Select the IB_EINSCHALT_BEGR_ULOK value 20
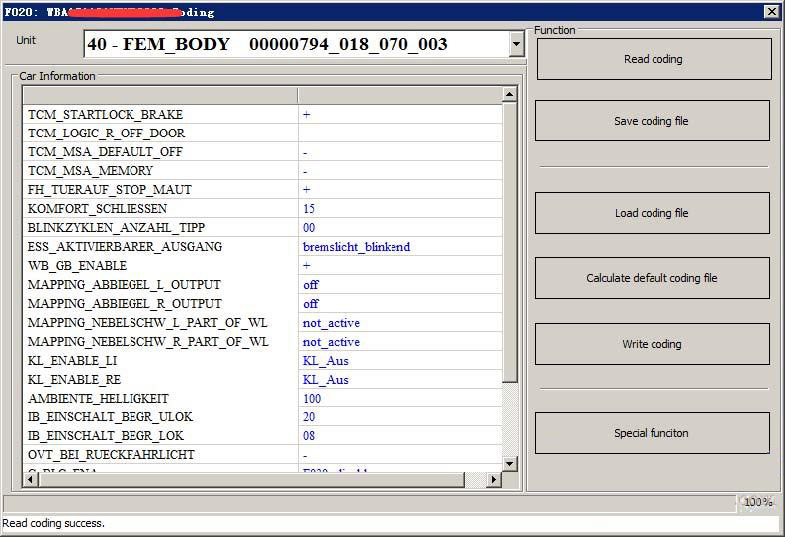 click(x=309, y=417)
